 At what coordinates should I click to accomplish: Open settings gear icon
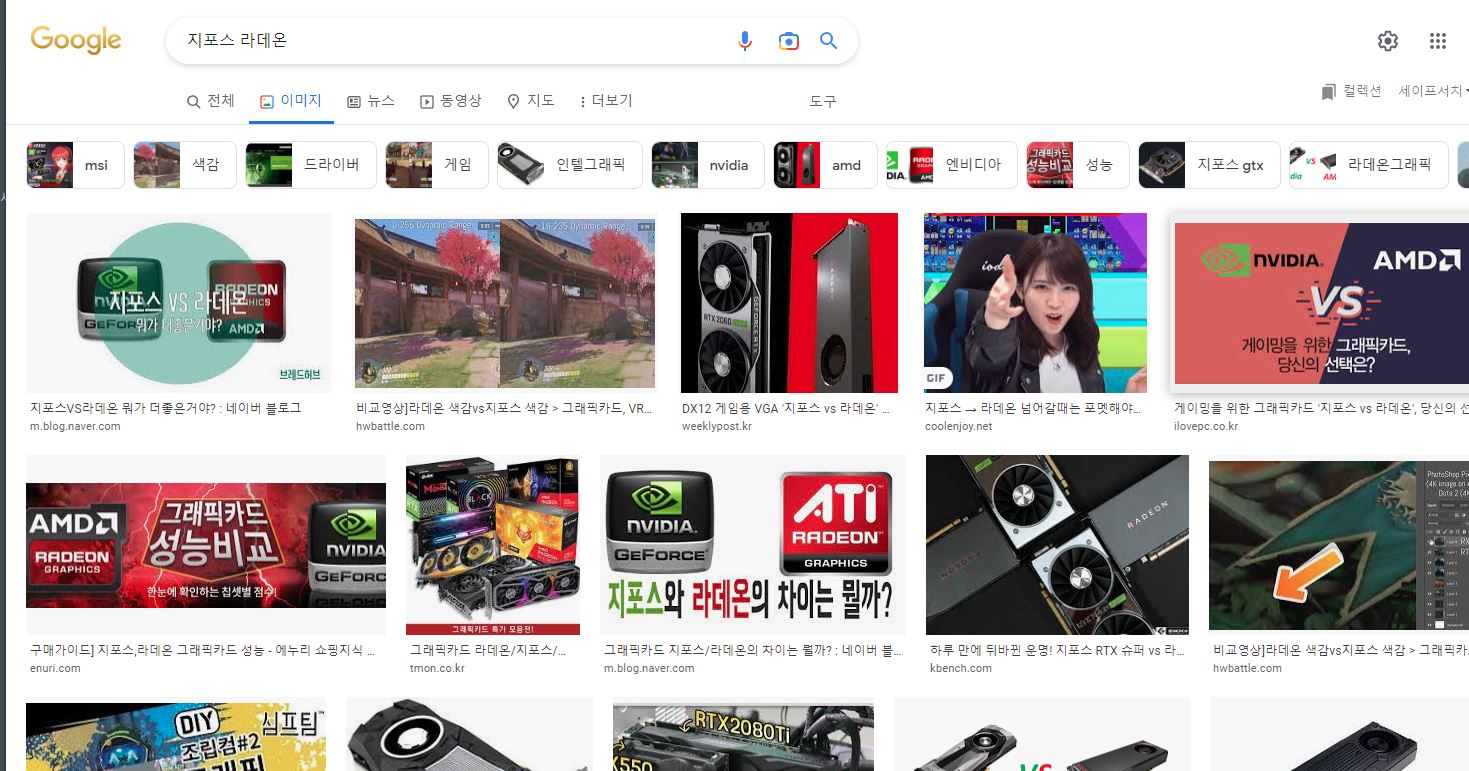(1387, 41)
